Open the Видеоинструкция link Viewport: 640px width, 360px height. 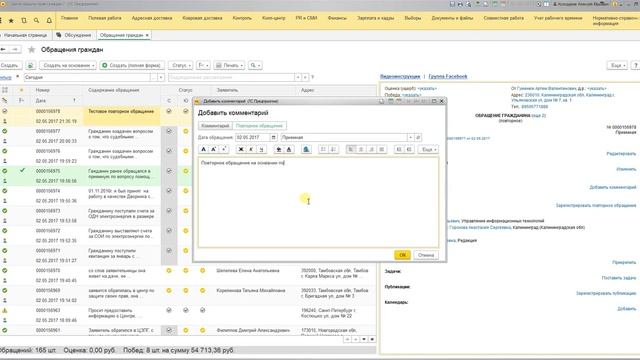pos(400,76)
